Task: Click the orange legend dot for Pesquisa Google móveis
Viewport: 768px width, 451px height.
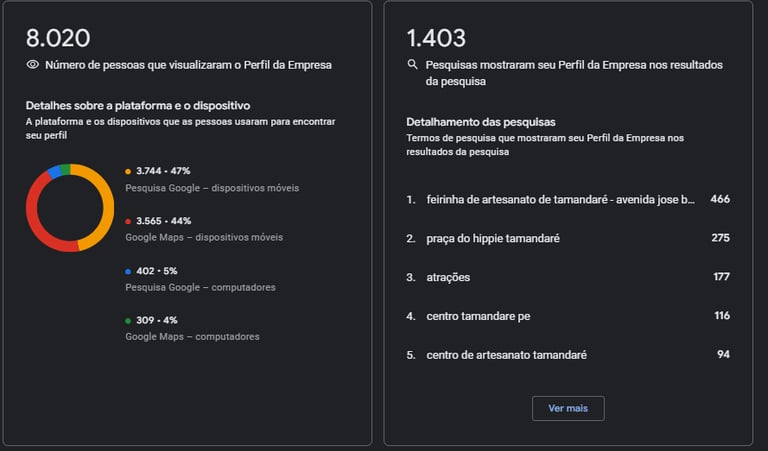Action: (x=128, y=172)
